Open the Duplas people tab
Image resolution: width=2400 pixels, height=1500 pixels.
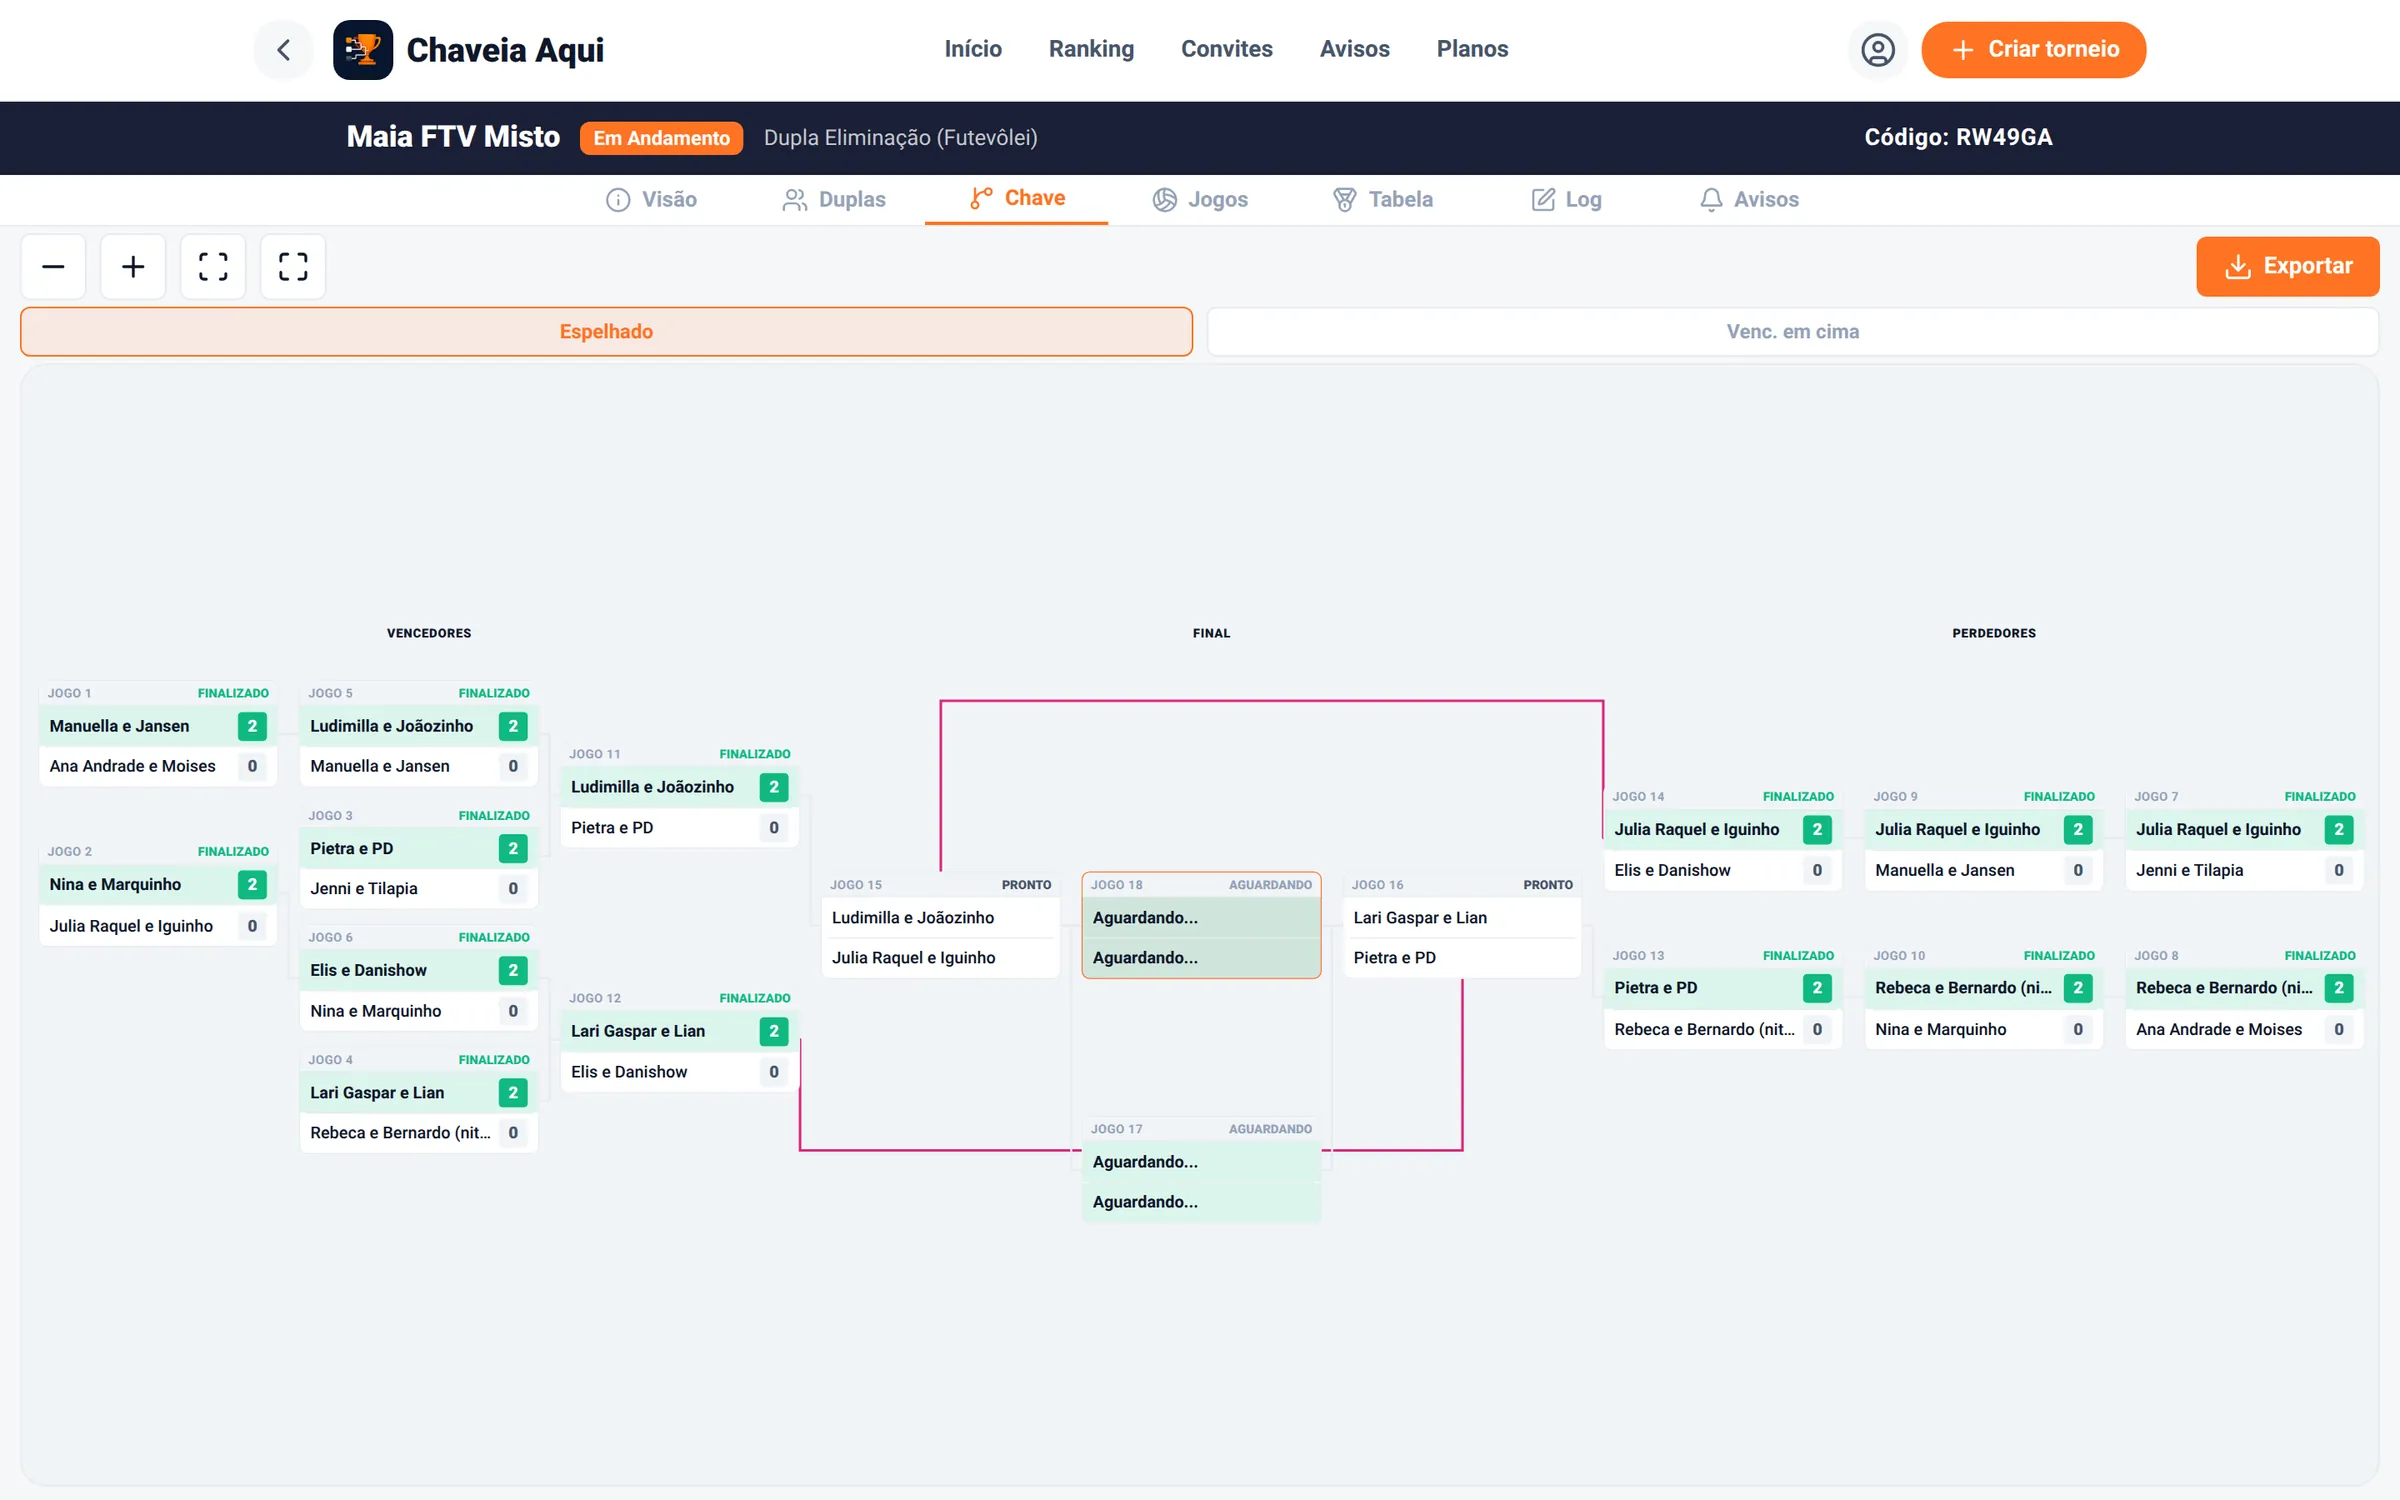(x=834, y=199)
